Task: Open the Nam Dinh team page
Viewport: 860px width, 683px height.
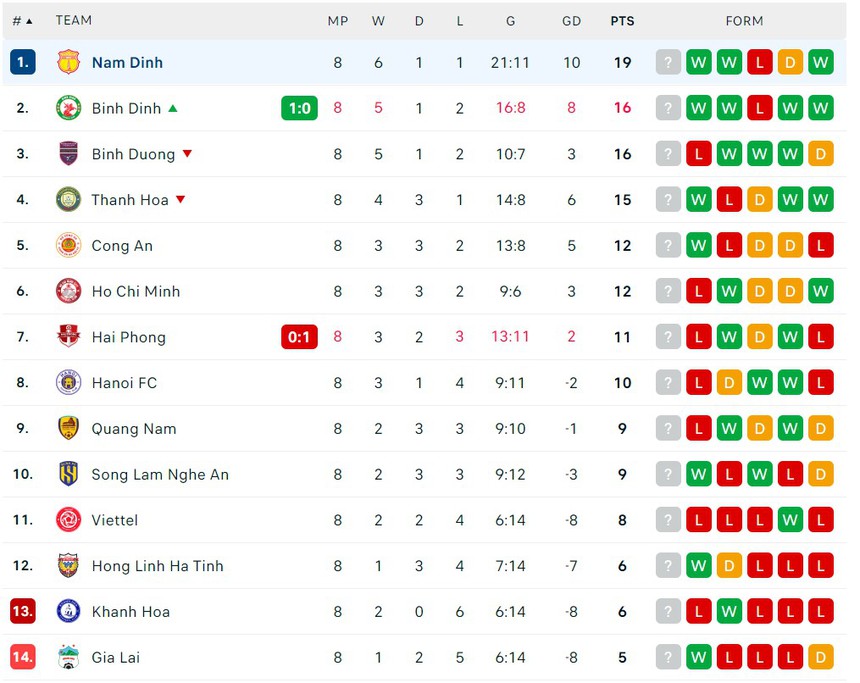Action: [127, 62]
